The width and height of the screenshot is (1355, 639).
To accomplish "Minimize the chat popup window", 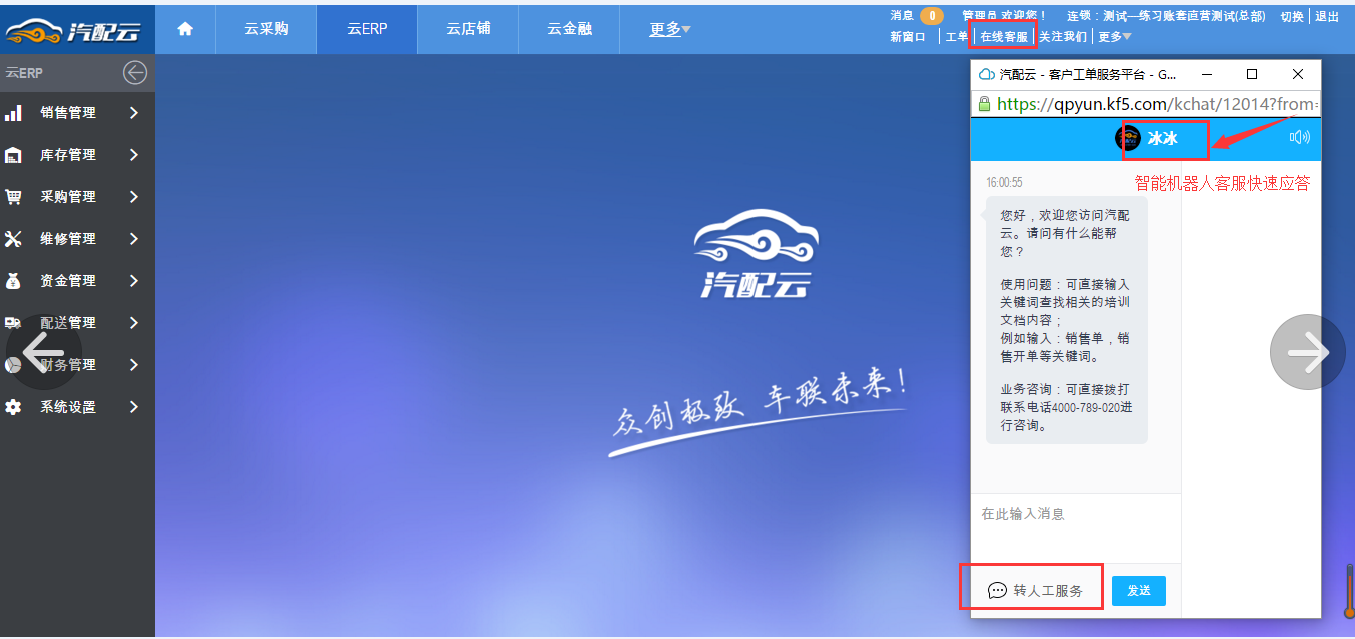I will 1206,74.
